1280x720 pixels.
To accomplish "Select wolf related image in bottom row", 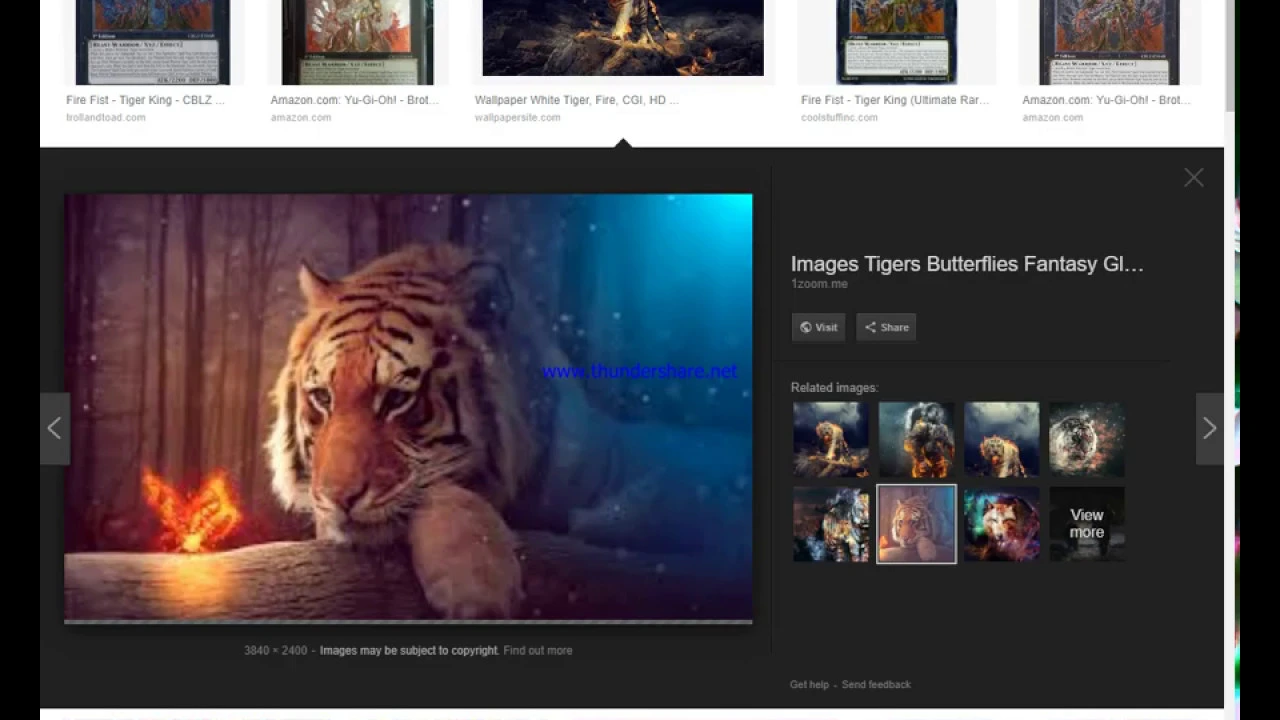I will pyautogui.click(x=1002, y=524).
